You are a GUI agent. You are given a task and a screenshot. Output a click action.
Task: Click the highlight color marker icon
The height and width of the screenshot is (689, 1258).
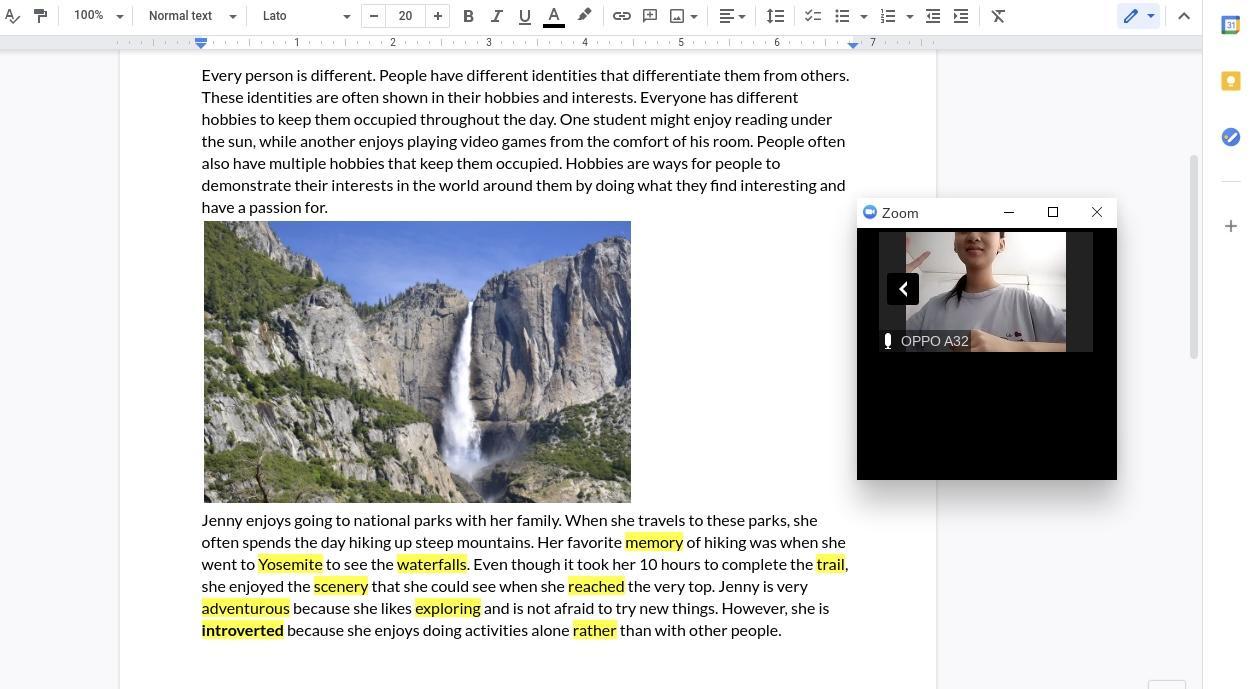pos(584,16)
